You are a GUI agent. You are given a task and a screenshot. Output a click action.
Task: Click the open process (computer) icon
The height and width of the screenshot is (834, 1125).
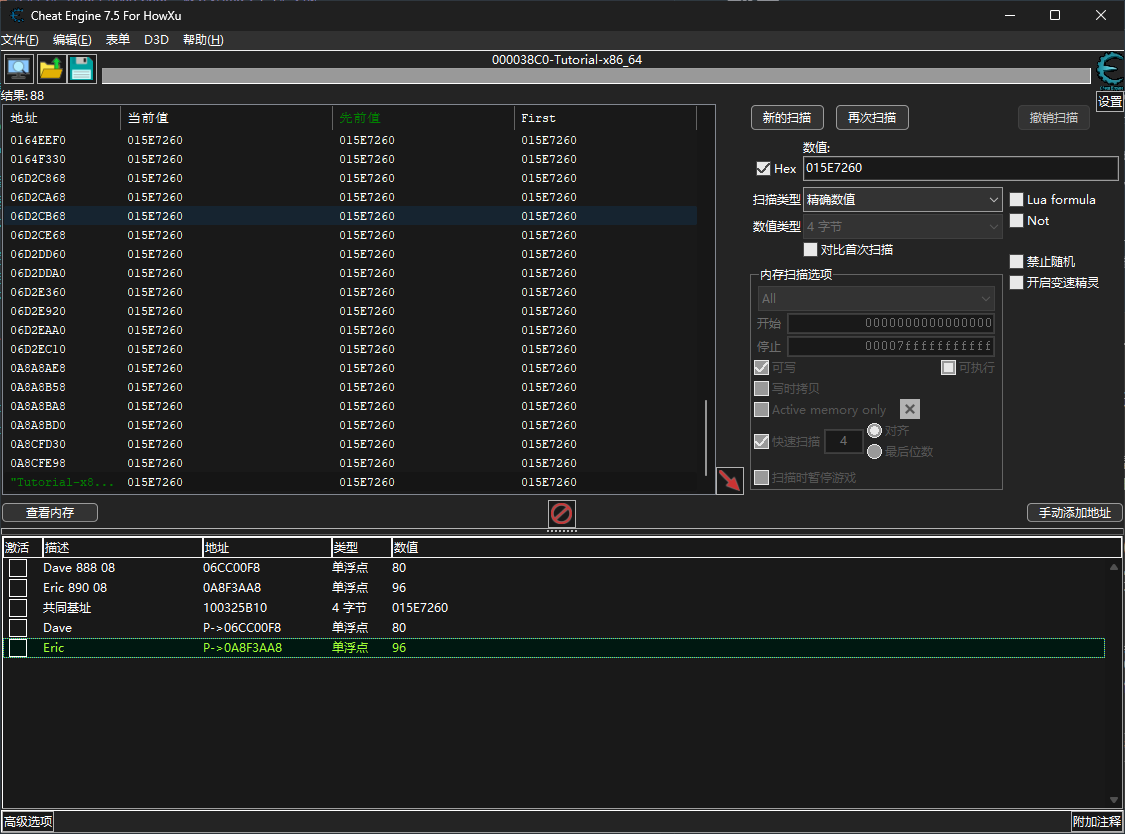[x=18, y=69]
